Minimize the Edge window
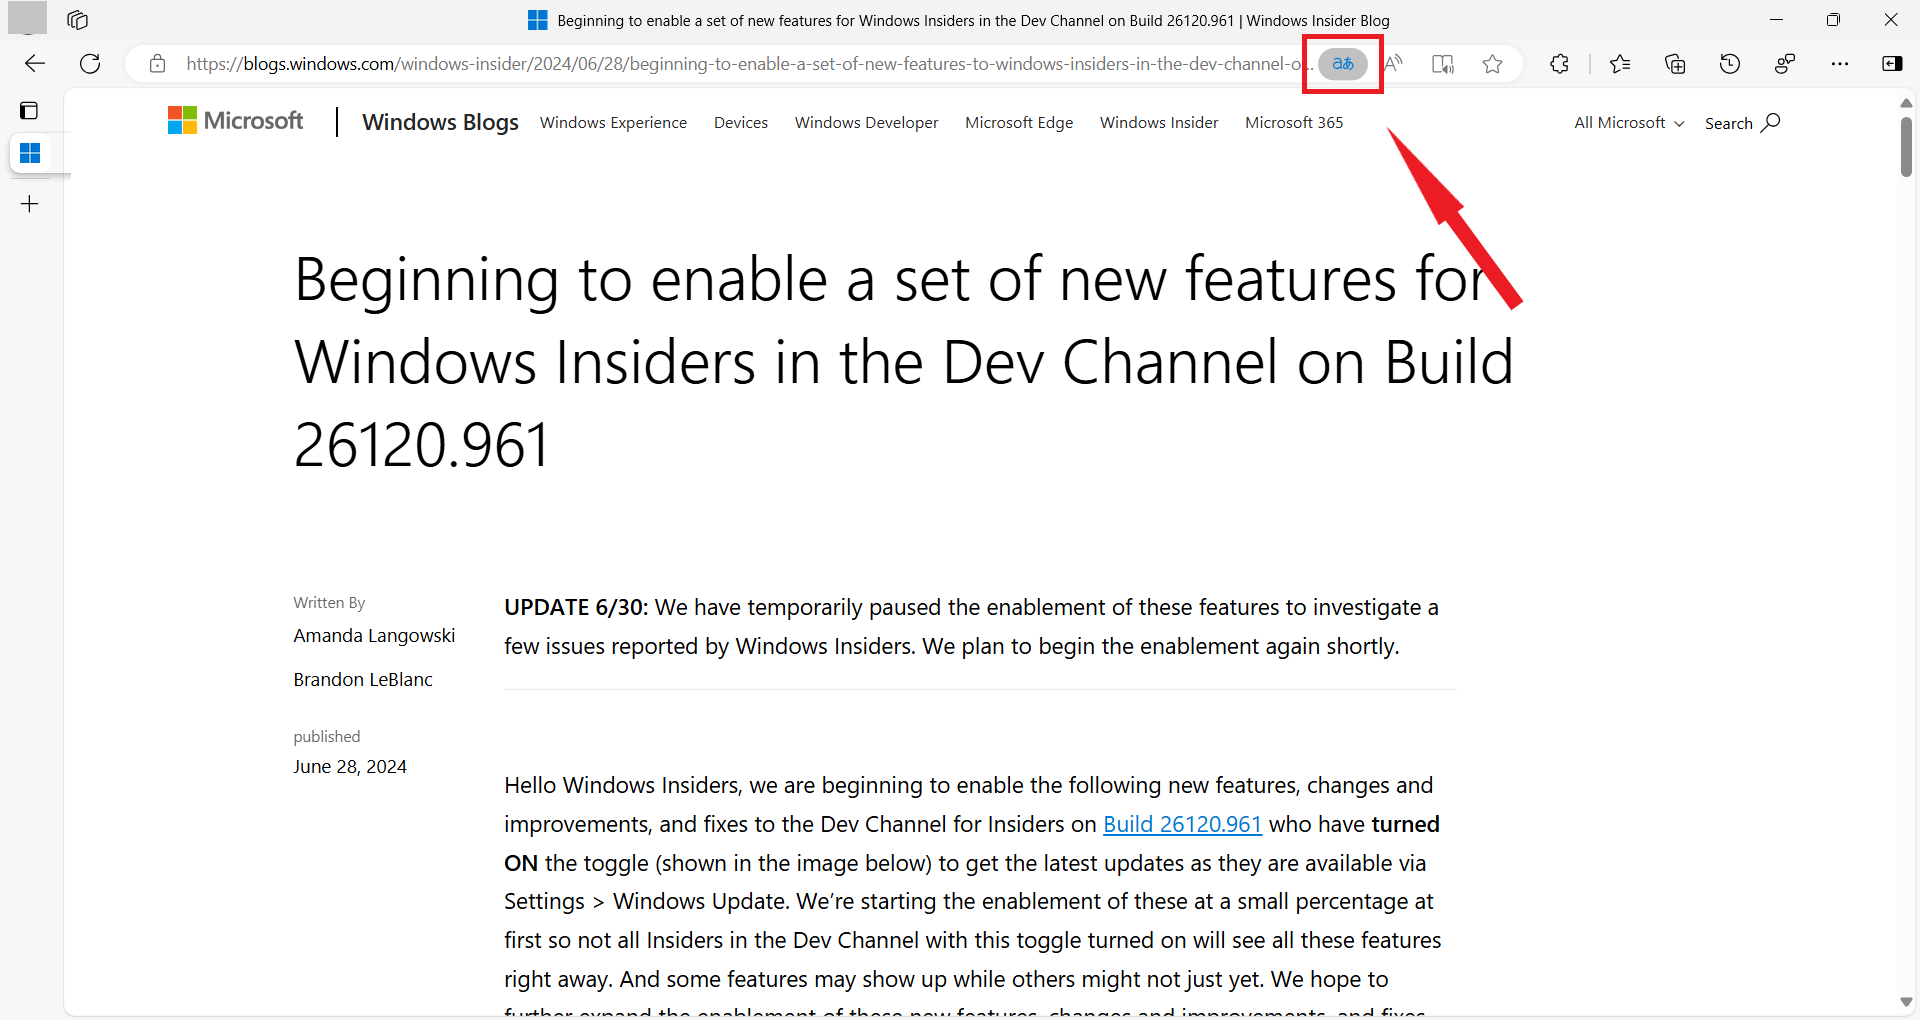Screen dimensions: 1920x1020 (1776, 20)
